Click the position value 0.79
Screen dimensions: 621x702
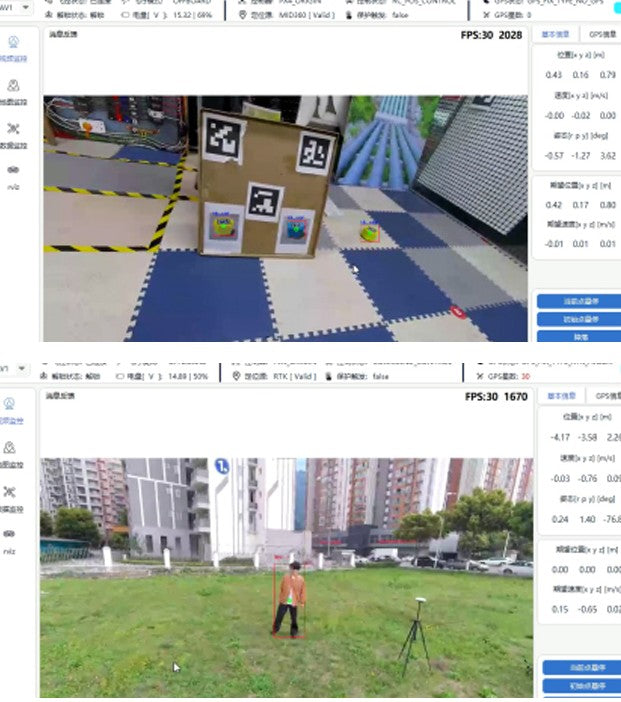coord(608,75)
